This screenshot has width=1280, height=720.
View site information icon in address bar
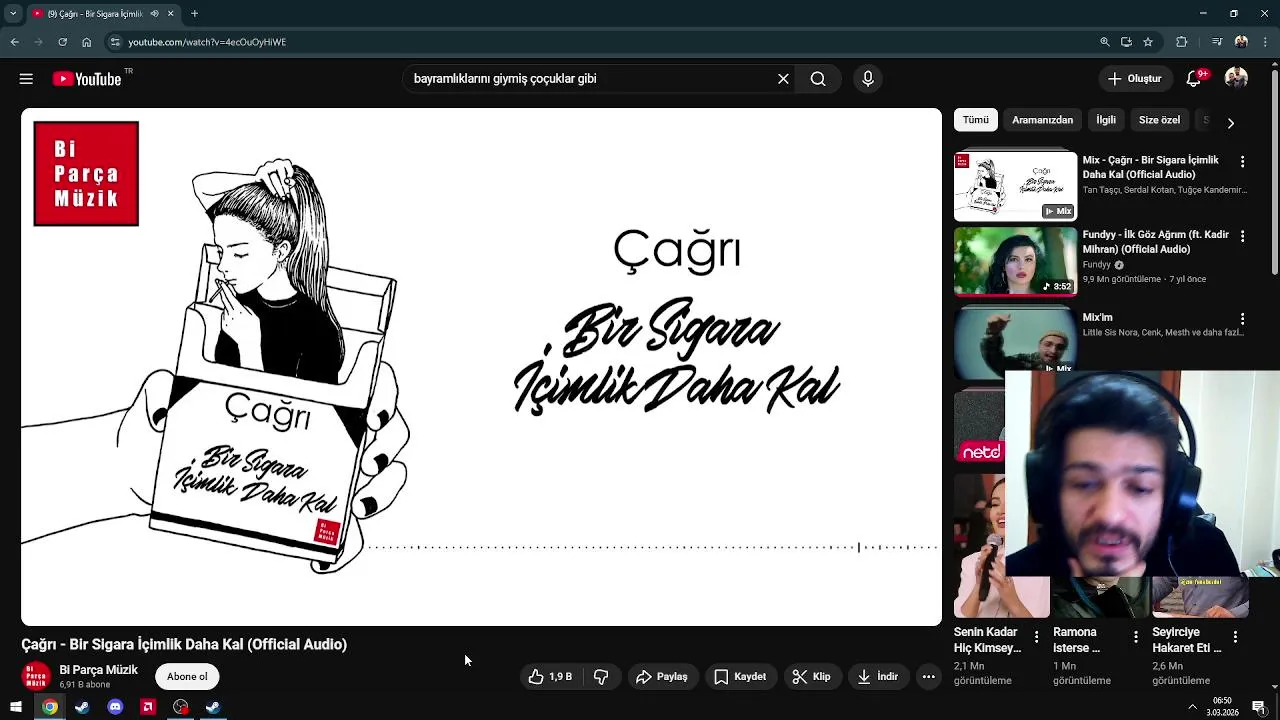[x=115, y=42]
